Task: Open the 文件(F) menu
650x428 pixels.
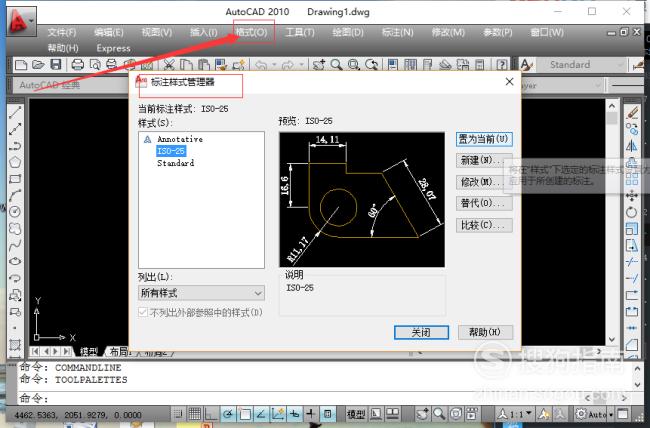Action: [x=62, y=32]
